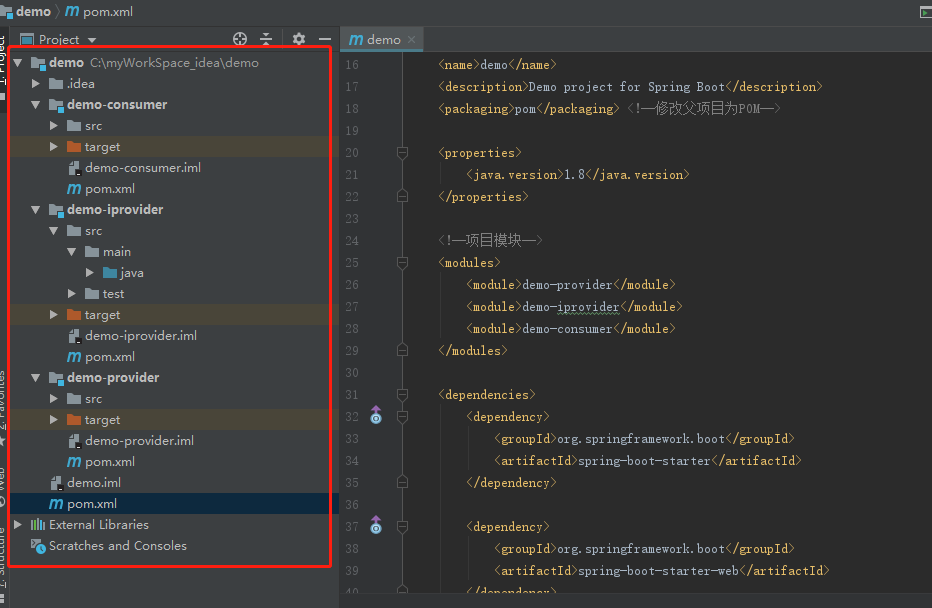Expand target folder under demo-consumer
The height and width of the screenshot is (608, 932).
tap(53, 147)
